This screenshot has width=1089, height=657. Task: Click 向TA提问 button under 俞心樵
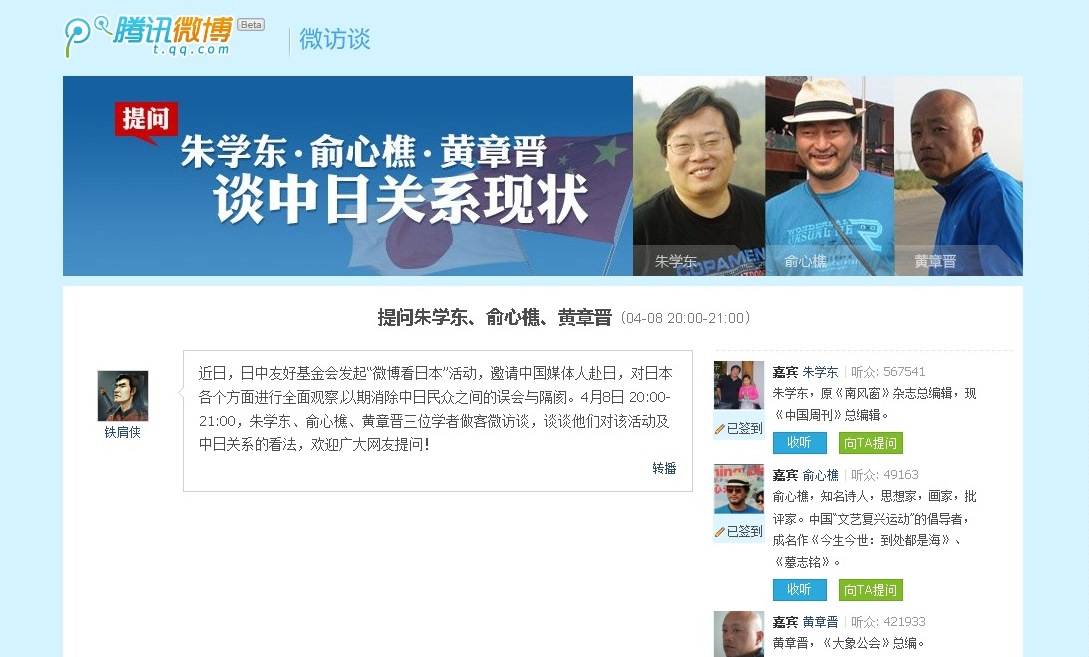point(871,590)
